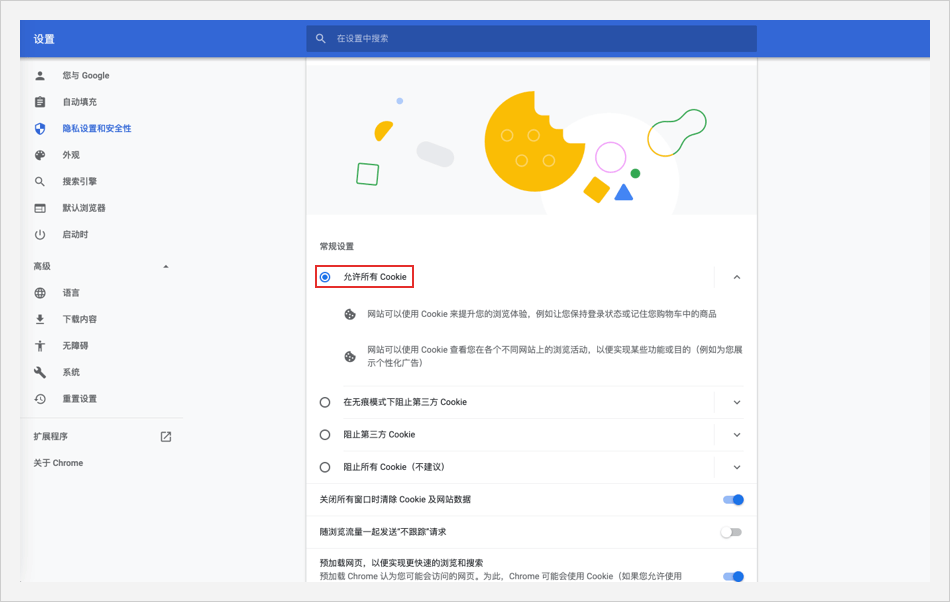Click the power icon beside 启动时
The width and height of the screenshot is (950, 602).
pyautogui.click(x=40, y=235)
